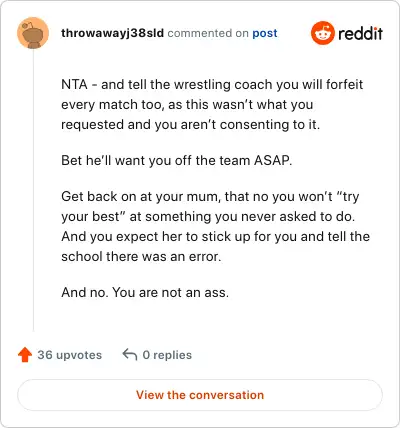This screenshot has height=428, width=400.
Task: Click the "requested and you aren't consenting" line
Action: coord(191,124)
